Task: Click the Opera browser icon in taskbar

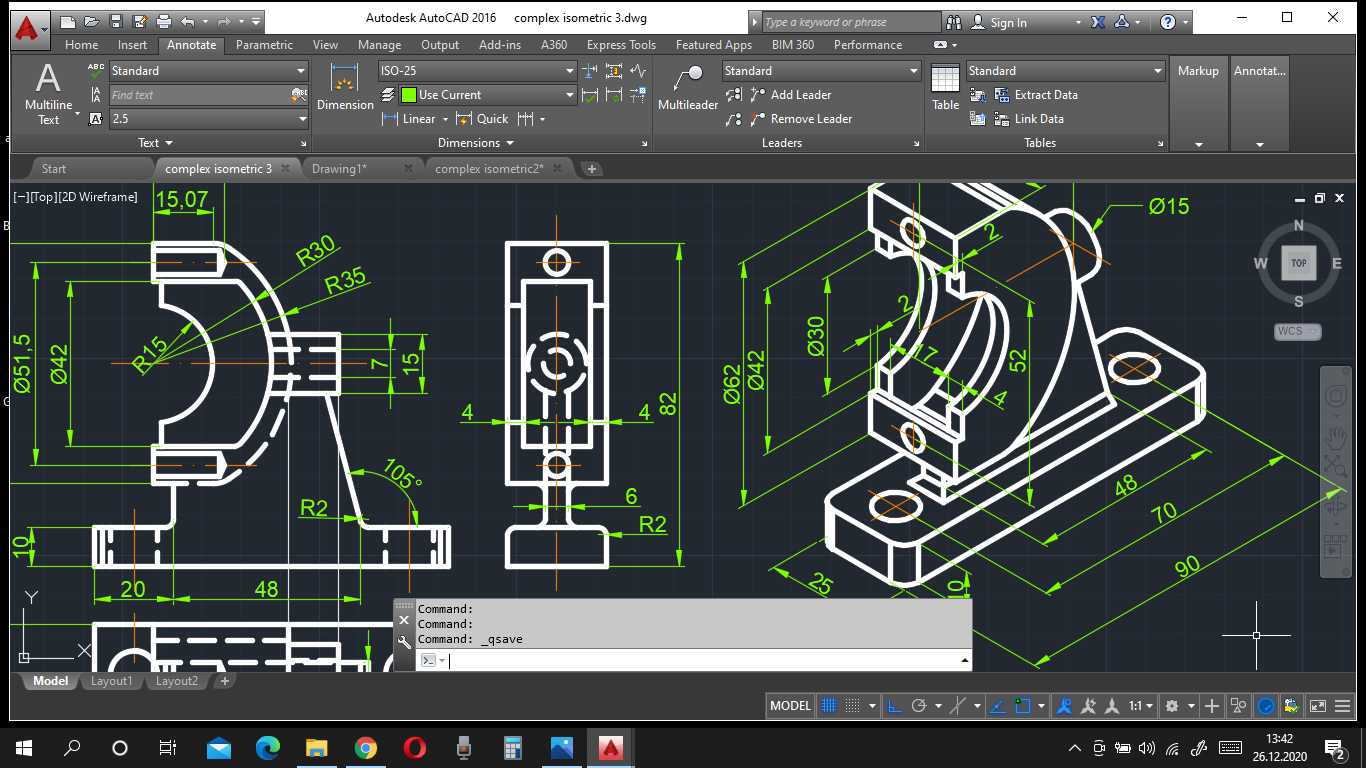Action: 414,747
